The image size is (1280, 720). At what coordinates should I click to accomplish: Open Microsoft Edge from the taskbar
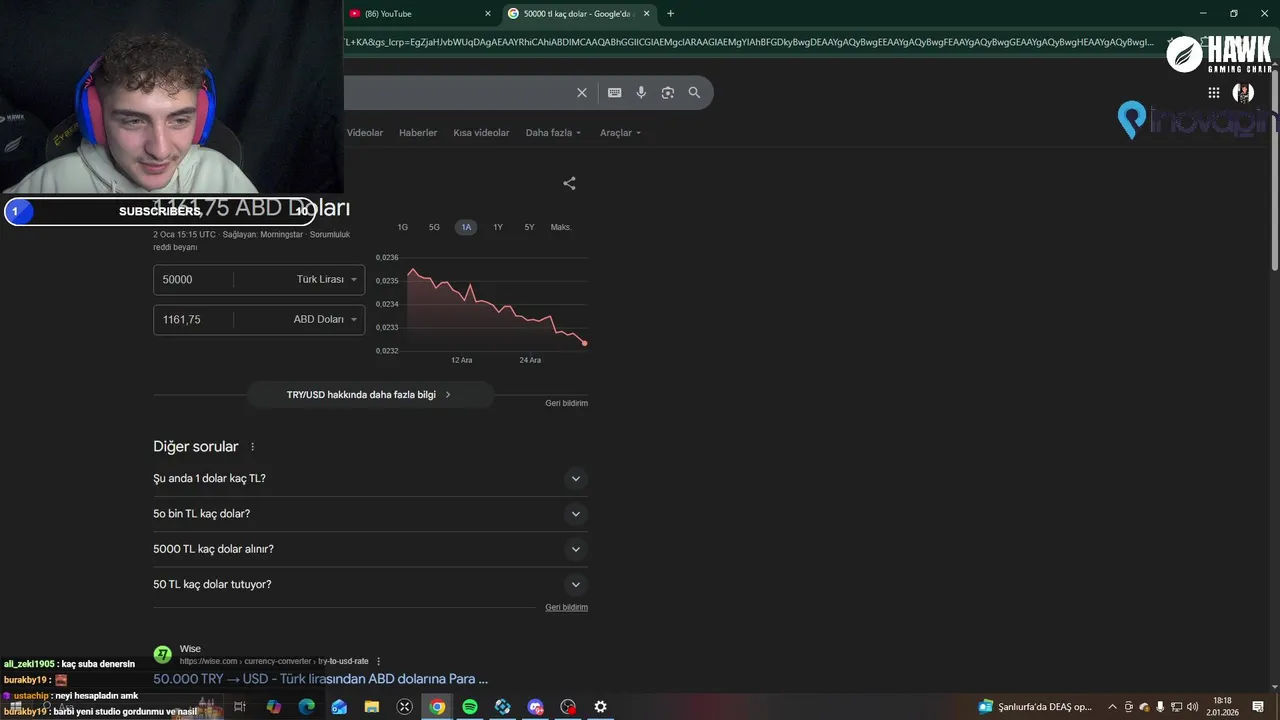pos(306,707)
